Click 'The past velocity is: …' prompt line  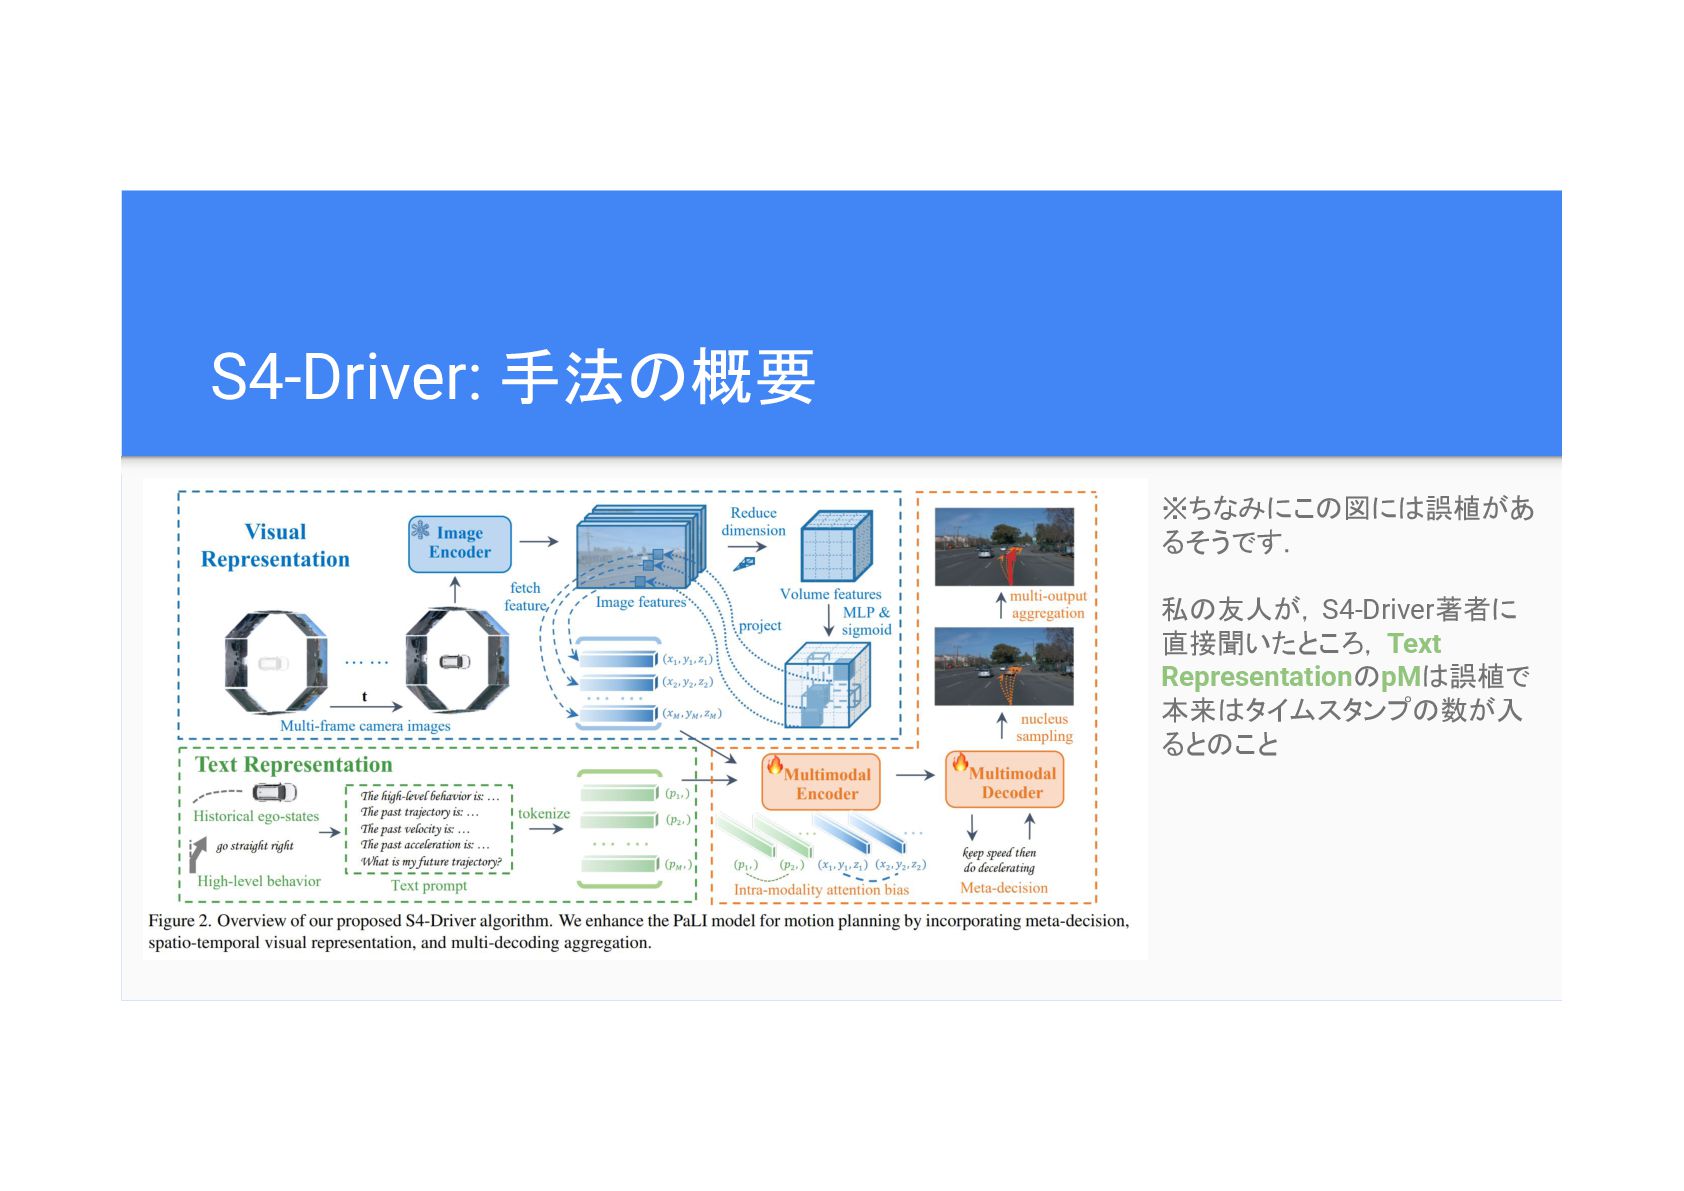tap(415, 828)
